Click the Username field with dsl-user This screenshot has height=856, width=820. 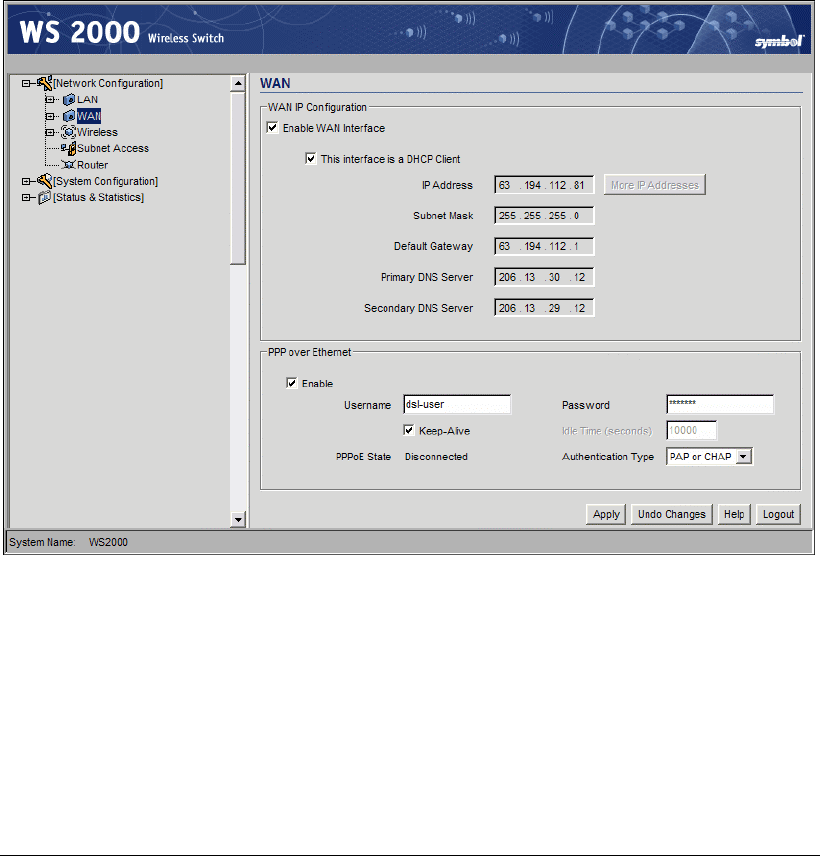point(457,405)
